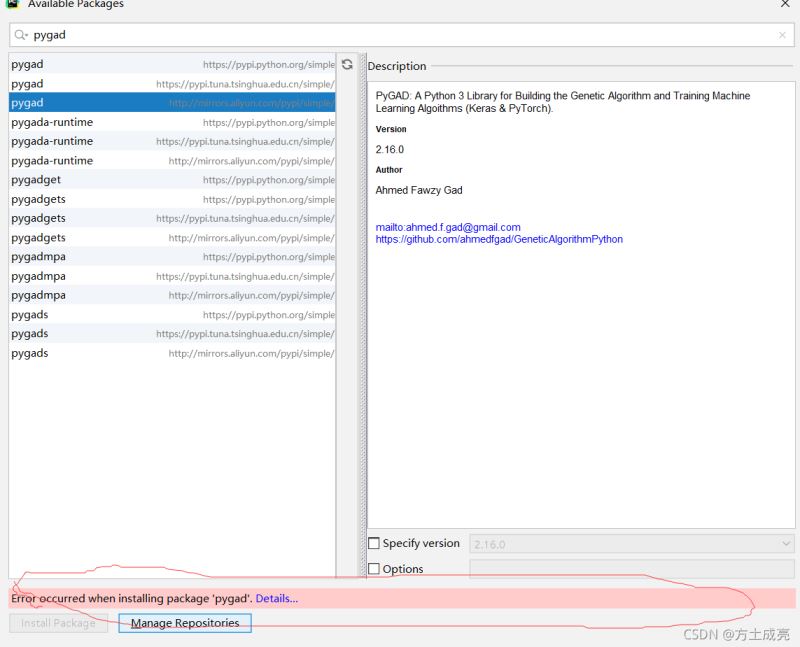The image size is (800, 647).
Task: Click the search magnifier icon
Action: point(21,35)
